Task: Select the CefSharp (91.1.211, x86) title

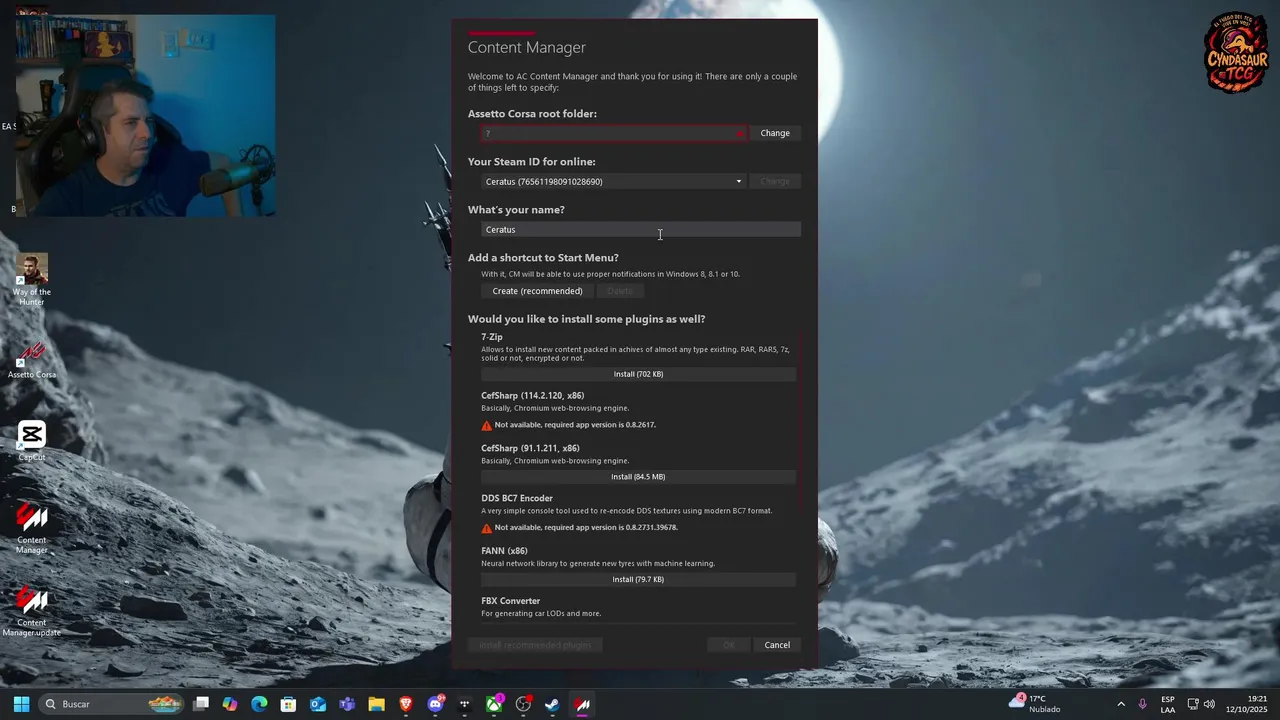Action: click(x=530, y=448)
